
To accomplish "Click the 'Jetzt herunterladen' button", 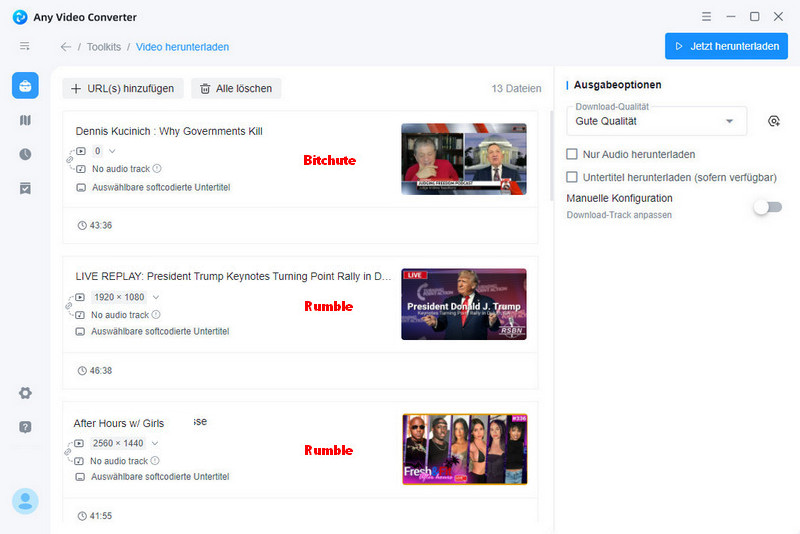I will pos(726,46).
